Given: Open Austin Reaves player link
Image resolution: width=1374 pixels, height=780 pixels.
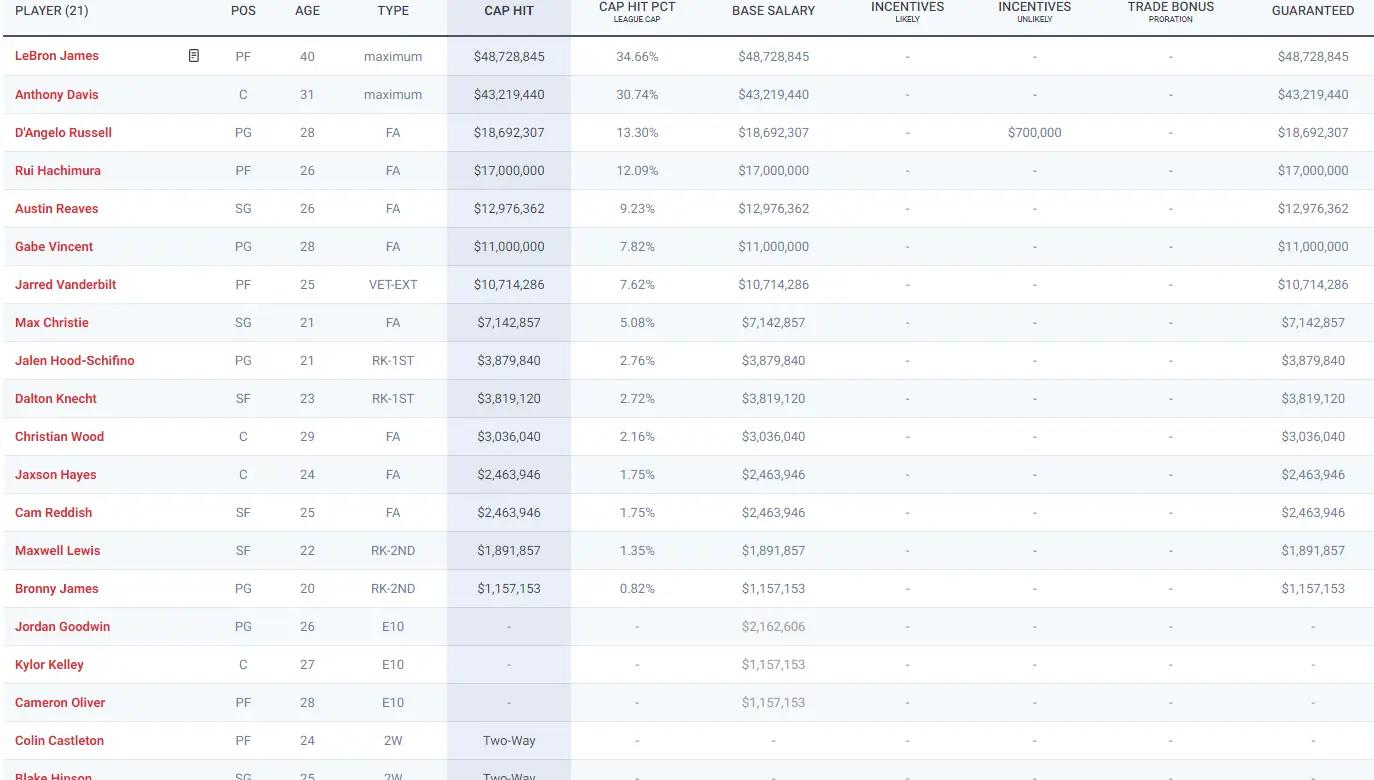Looking at the screenshot, I should [57, 208].
